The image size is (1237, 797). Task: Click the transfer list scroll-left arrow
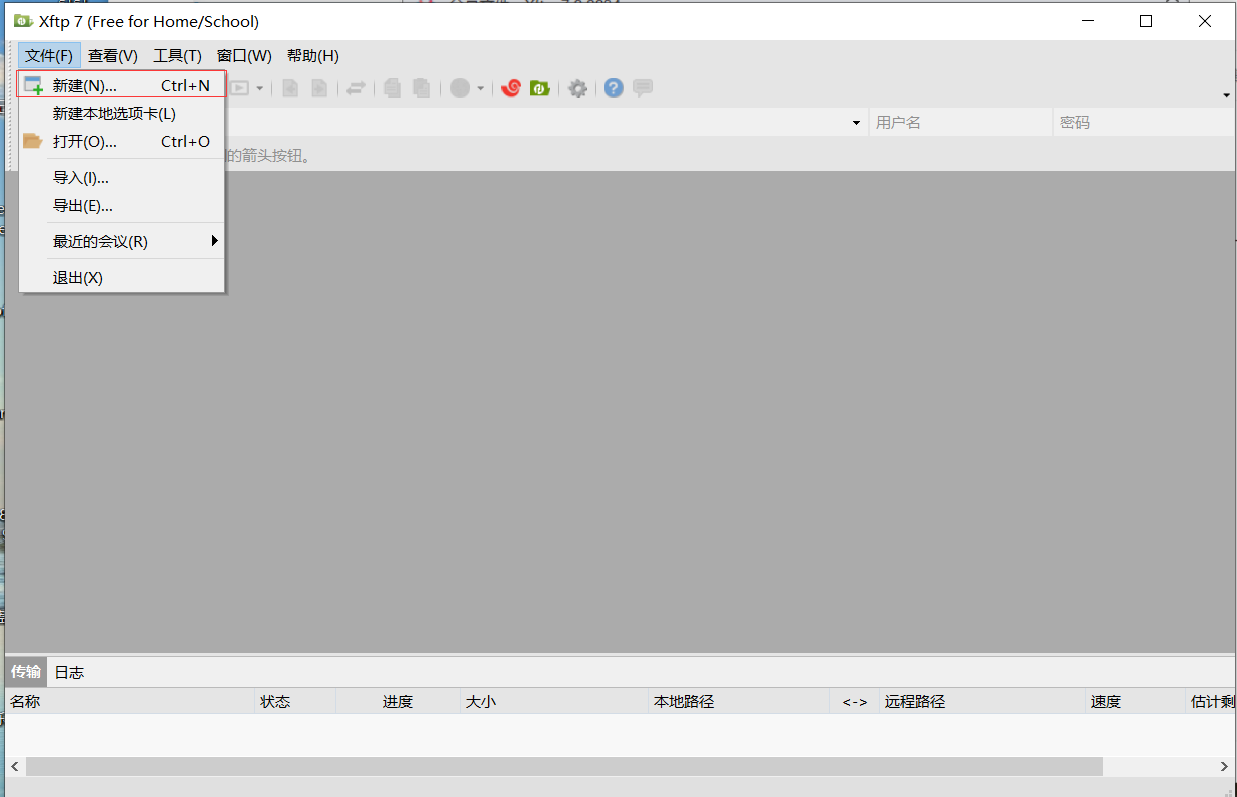[15, 766]
